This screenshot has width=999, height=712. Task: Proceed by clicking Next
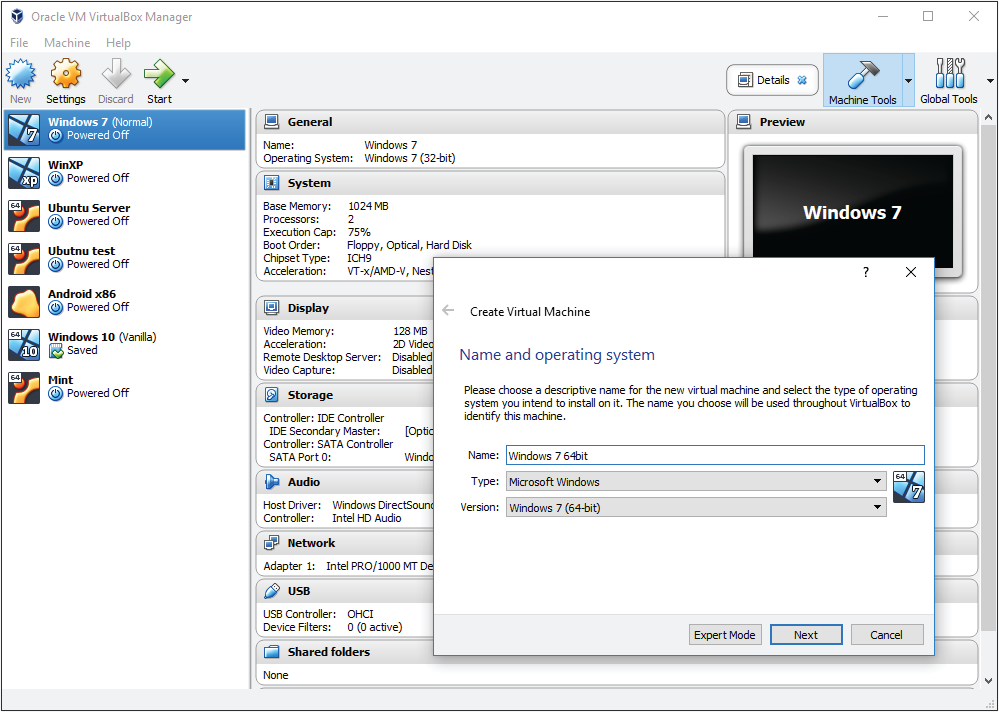(806, 634)
